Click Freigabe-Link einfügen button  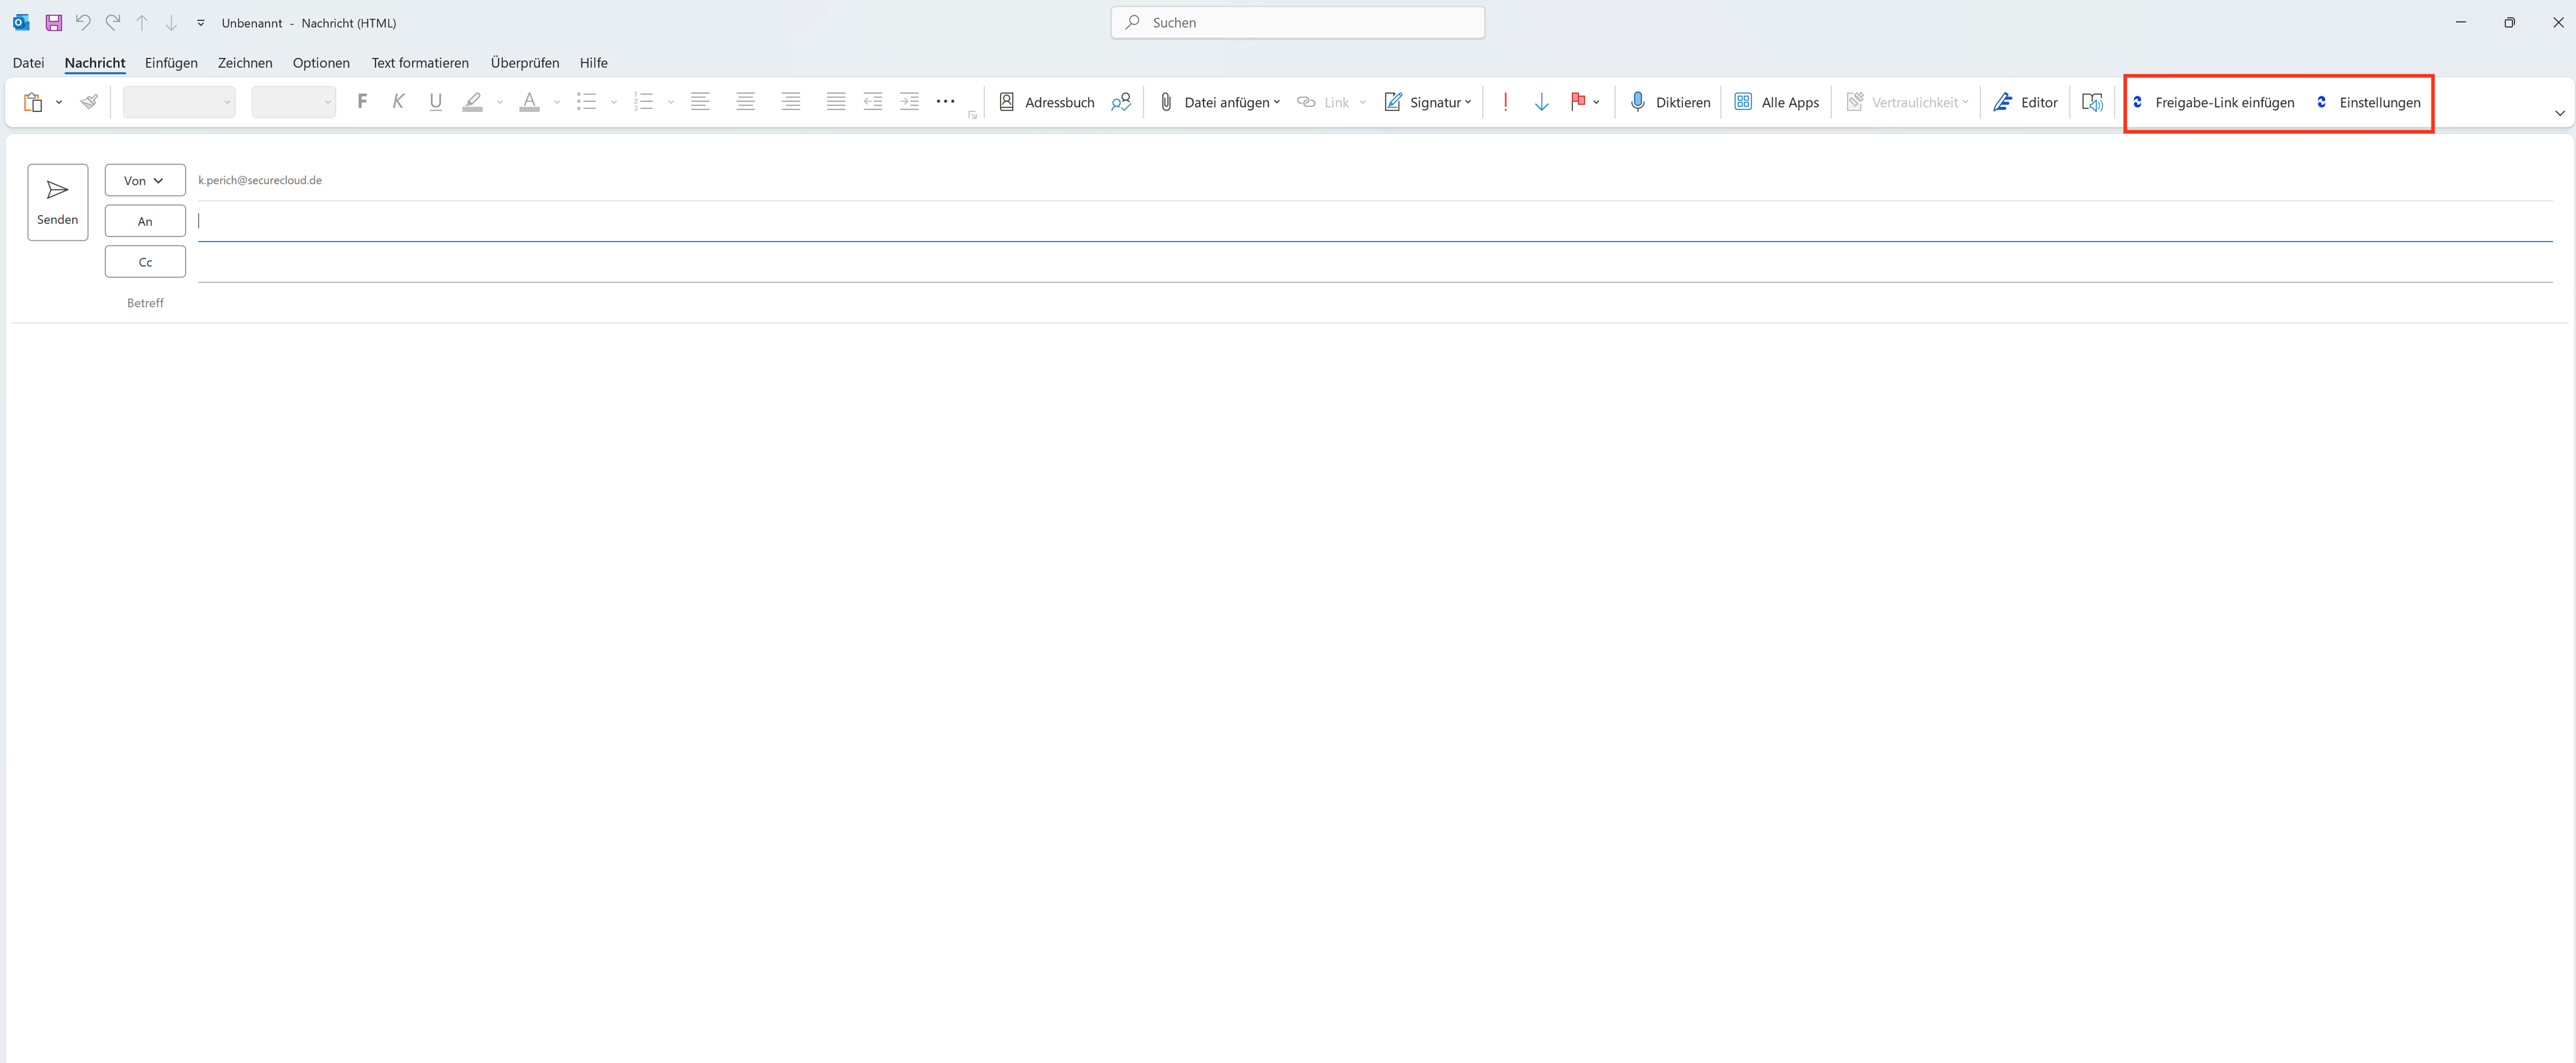coord(2213,102)
